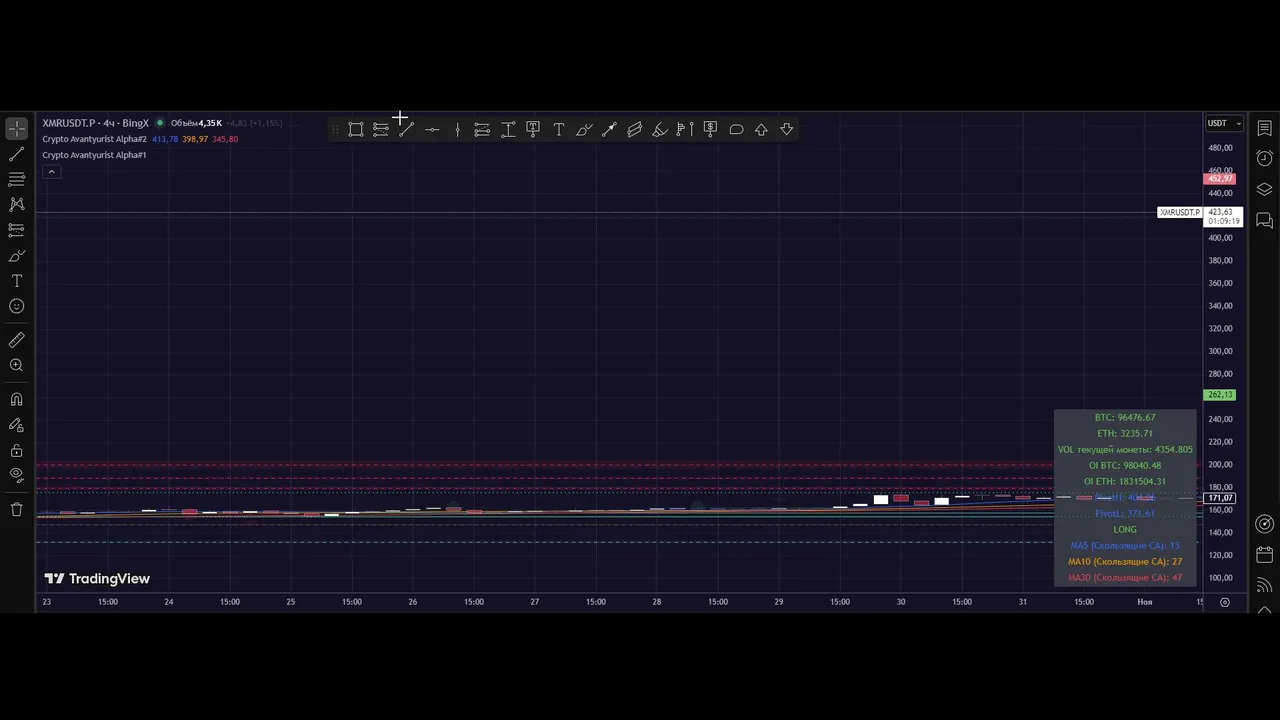Click the BTC: 96476.67 info row
The height and width of the screenshot is (720, 1280).
click(x=1125, y=418)
